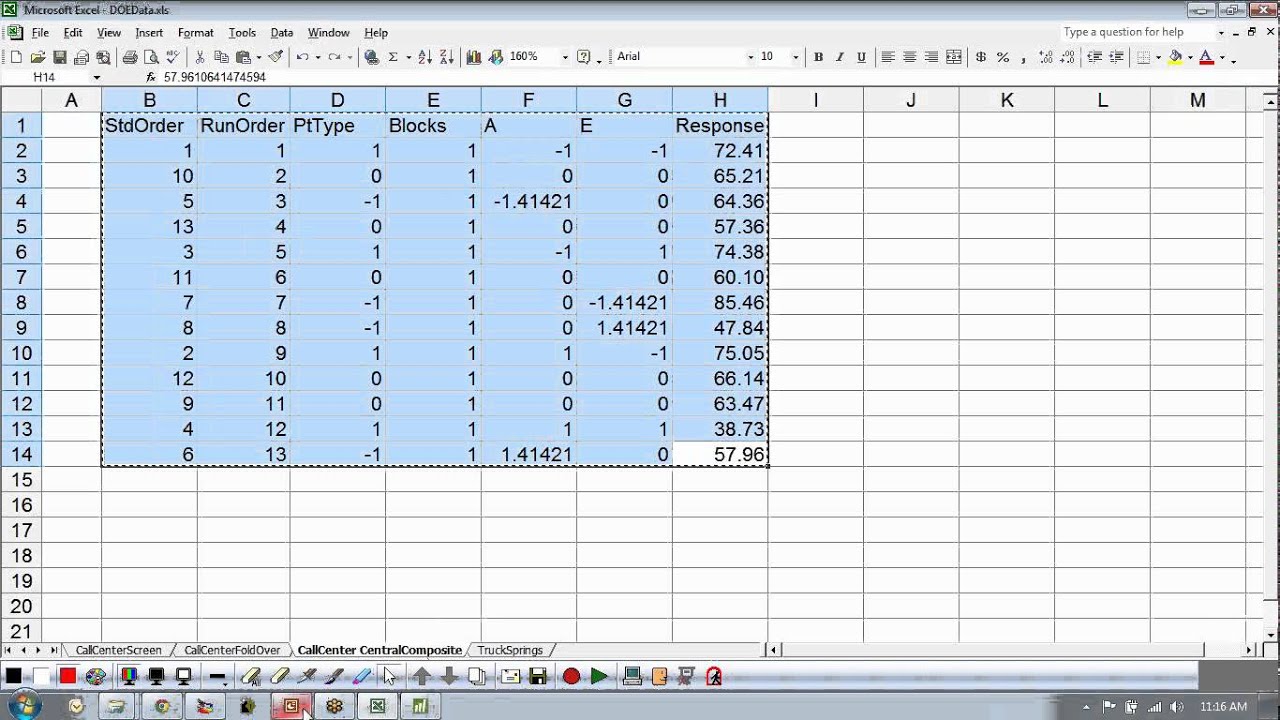Click the red record circle in the bottom toolbar

point(571,677)
